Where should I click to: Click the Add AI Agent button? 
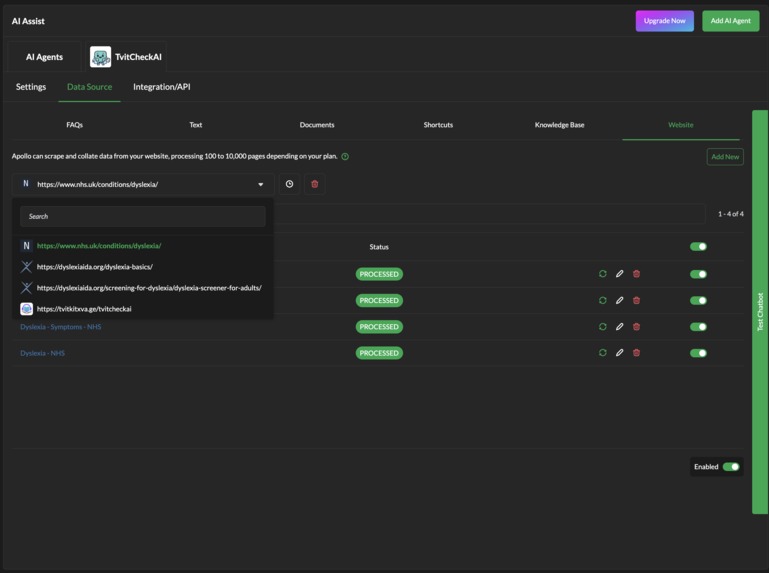pos(730,21)
